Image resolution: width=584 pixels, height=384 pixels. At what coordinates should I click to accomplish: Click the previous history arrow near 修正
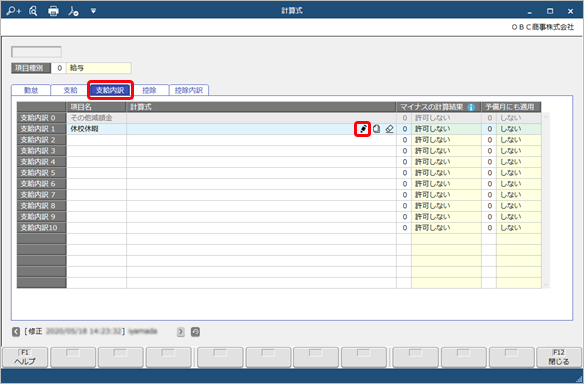click(x=16, y=331)
